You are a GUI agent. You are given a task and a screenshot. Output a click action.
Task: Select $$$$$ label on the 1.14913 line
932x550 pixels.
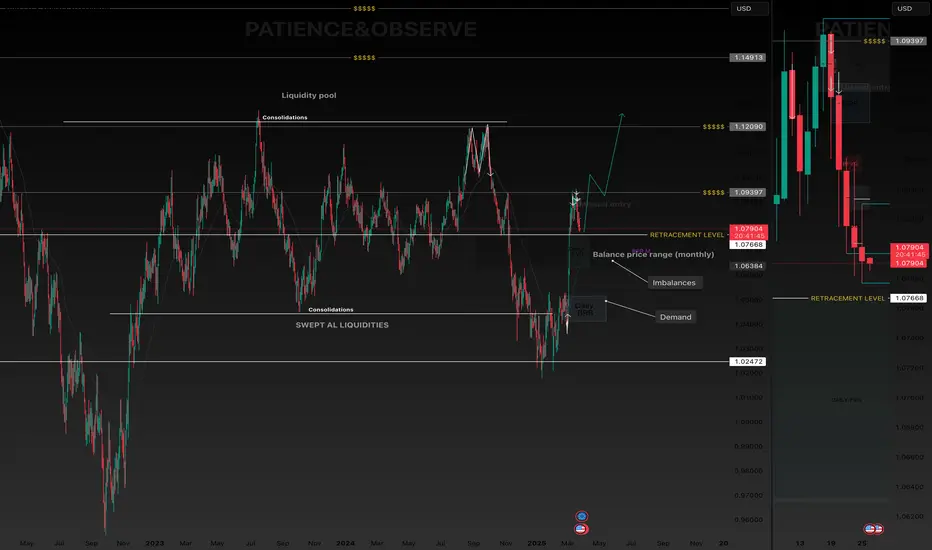click(x=364, y=58)
